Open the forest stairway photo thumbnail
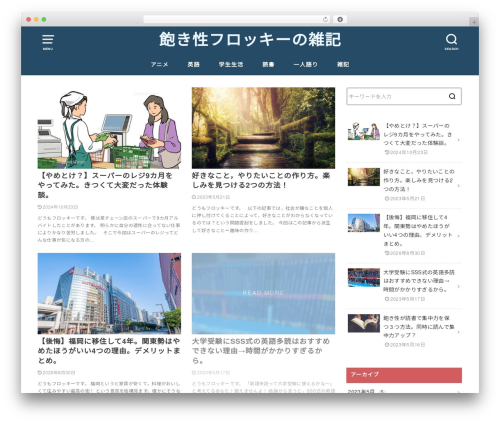Viewport: 500px width, 423px height. [263, 128]
